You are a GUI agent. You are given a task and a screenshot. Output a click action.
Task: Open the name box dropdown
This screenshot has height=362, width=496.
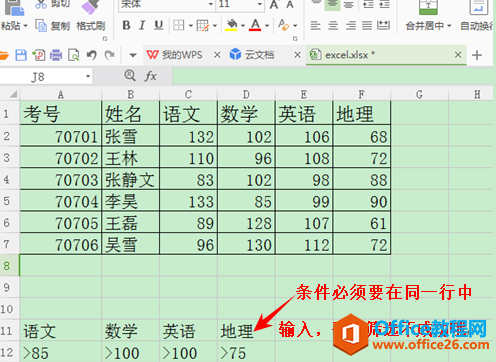pyautogui.click(x=88, y=77)
